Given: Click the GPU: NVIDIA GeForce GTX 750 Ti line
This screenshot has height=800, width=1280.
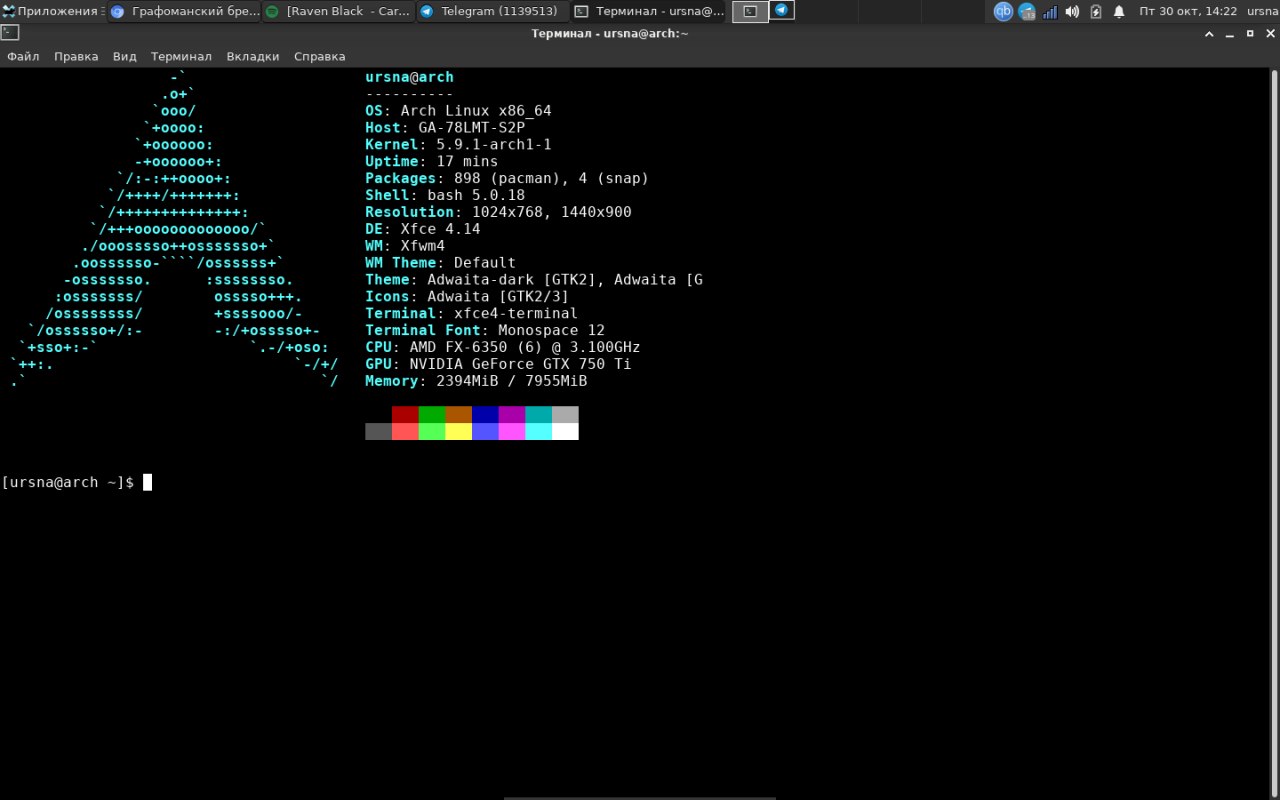Looking at the screenshot, I should [498, 364].
